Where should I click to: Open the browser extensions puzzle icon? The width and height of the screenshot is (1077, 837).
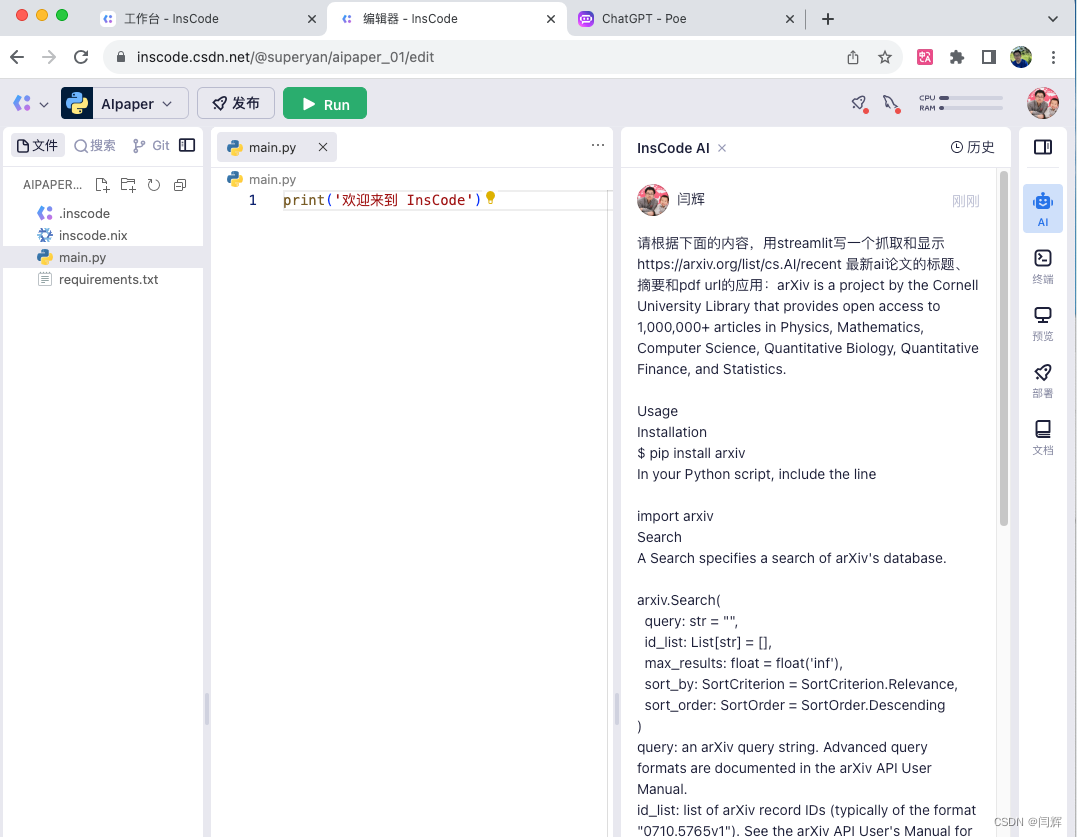pyautogui.click(x=957, y=57)
